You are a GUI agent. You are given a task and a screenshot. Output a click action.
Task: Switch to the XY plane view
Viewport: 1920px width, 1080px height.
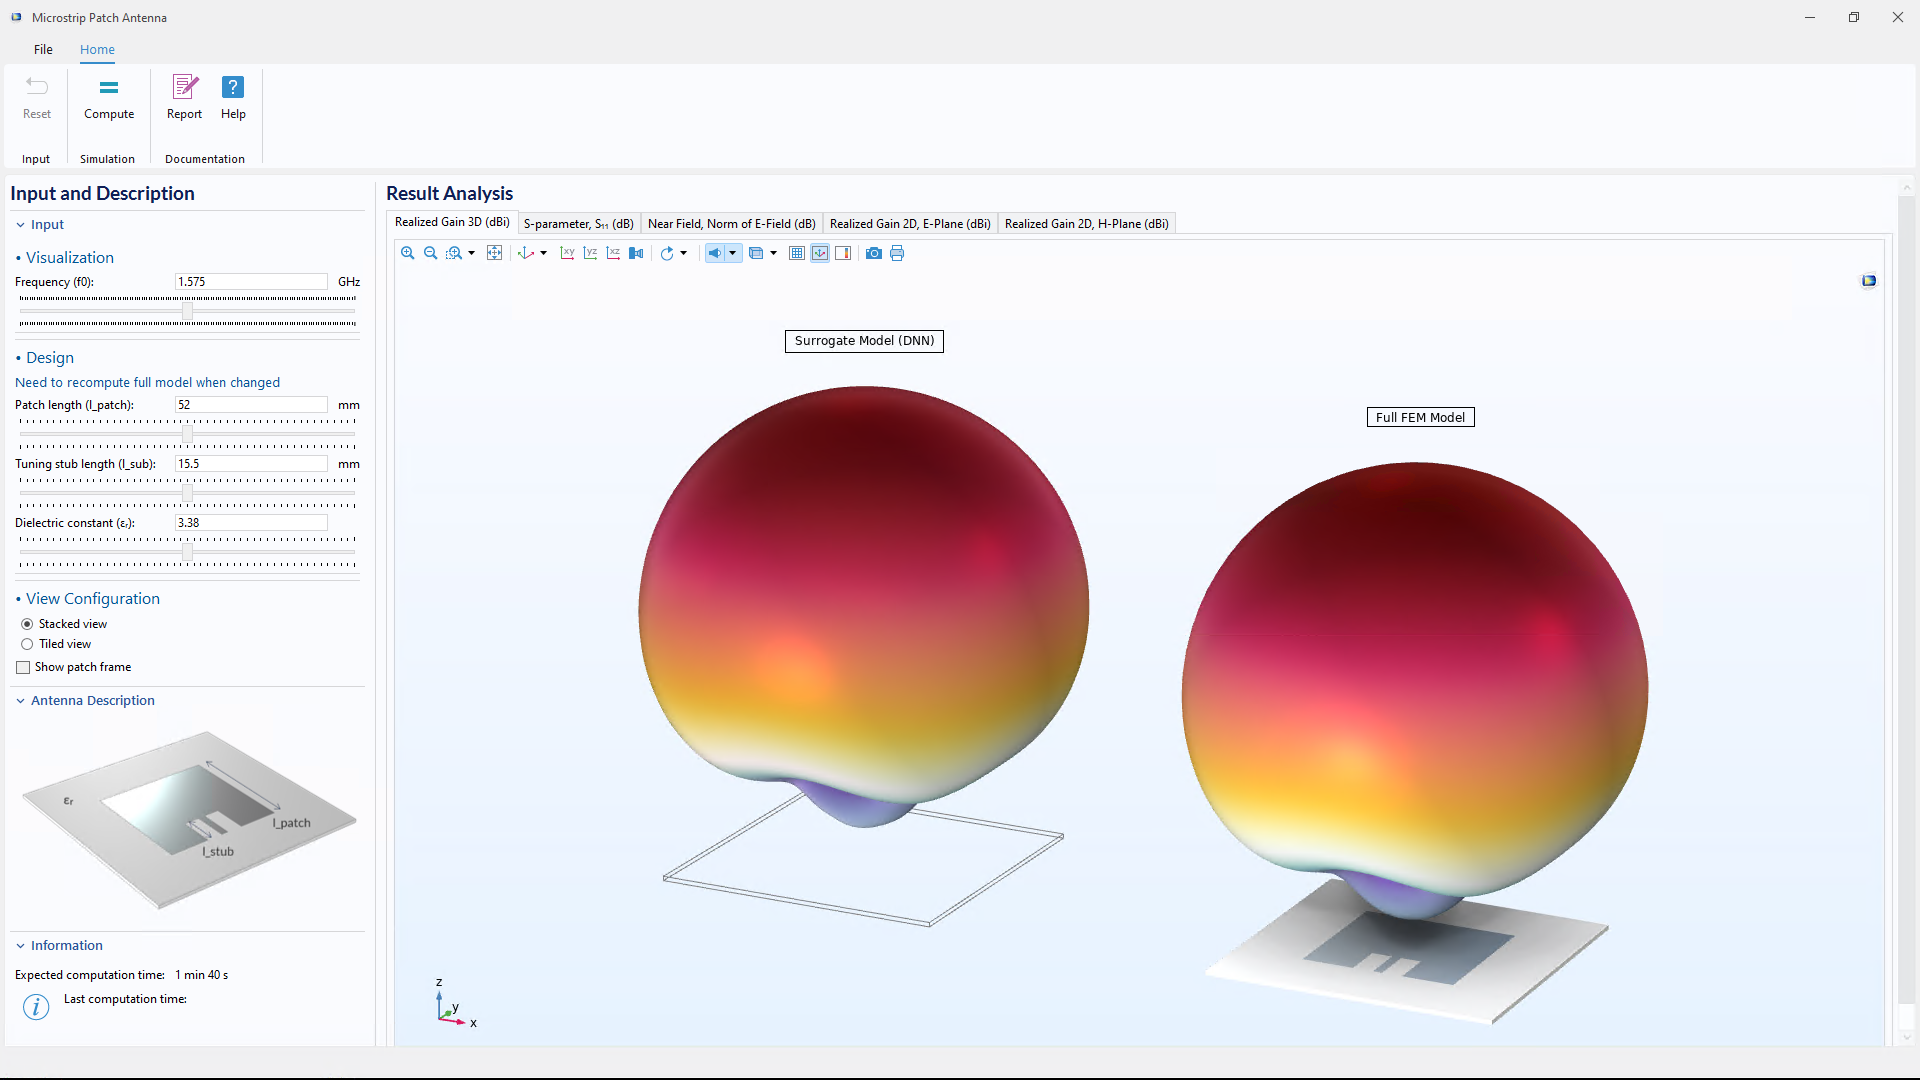click(567, 254)
